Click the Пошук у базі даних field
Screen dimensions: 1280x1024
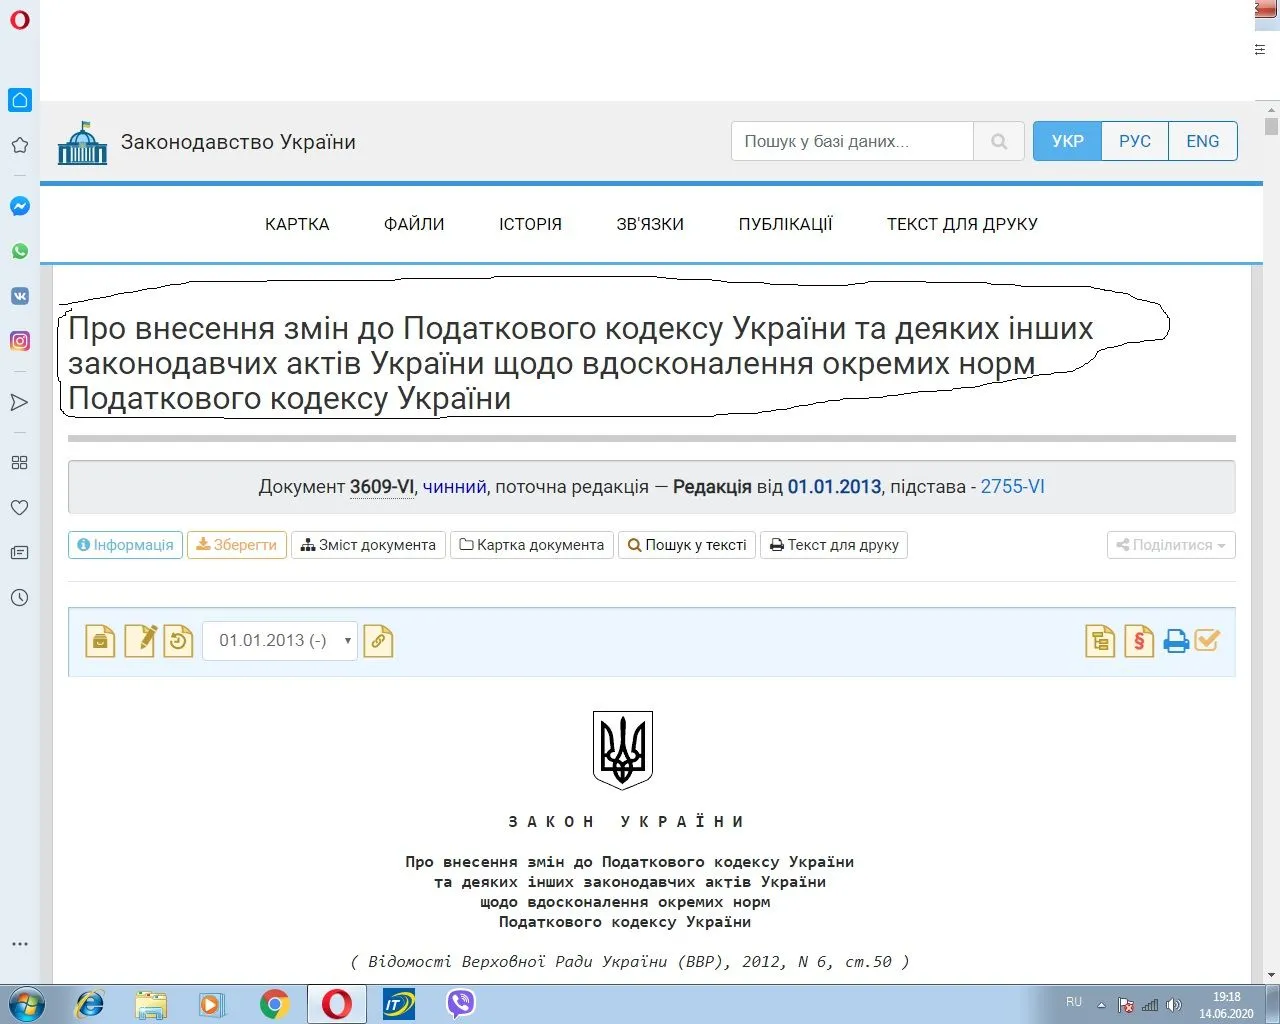[852, 142]
